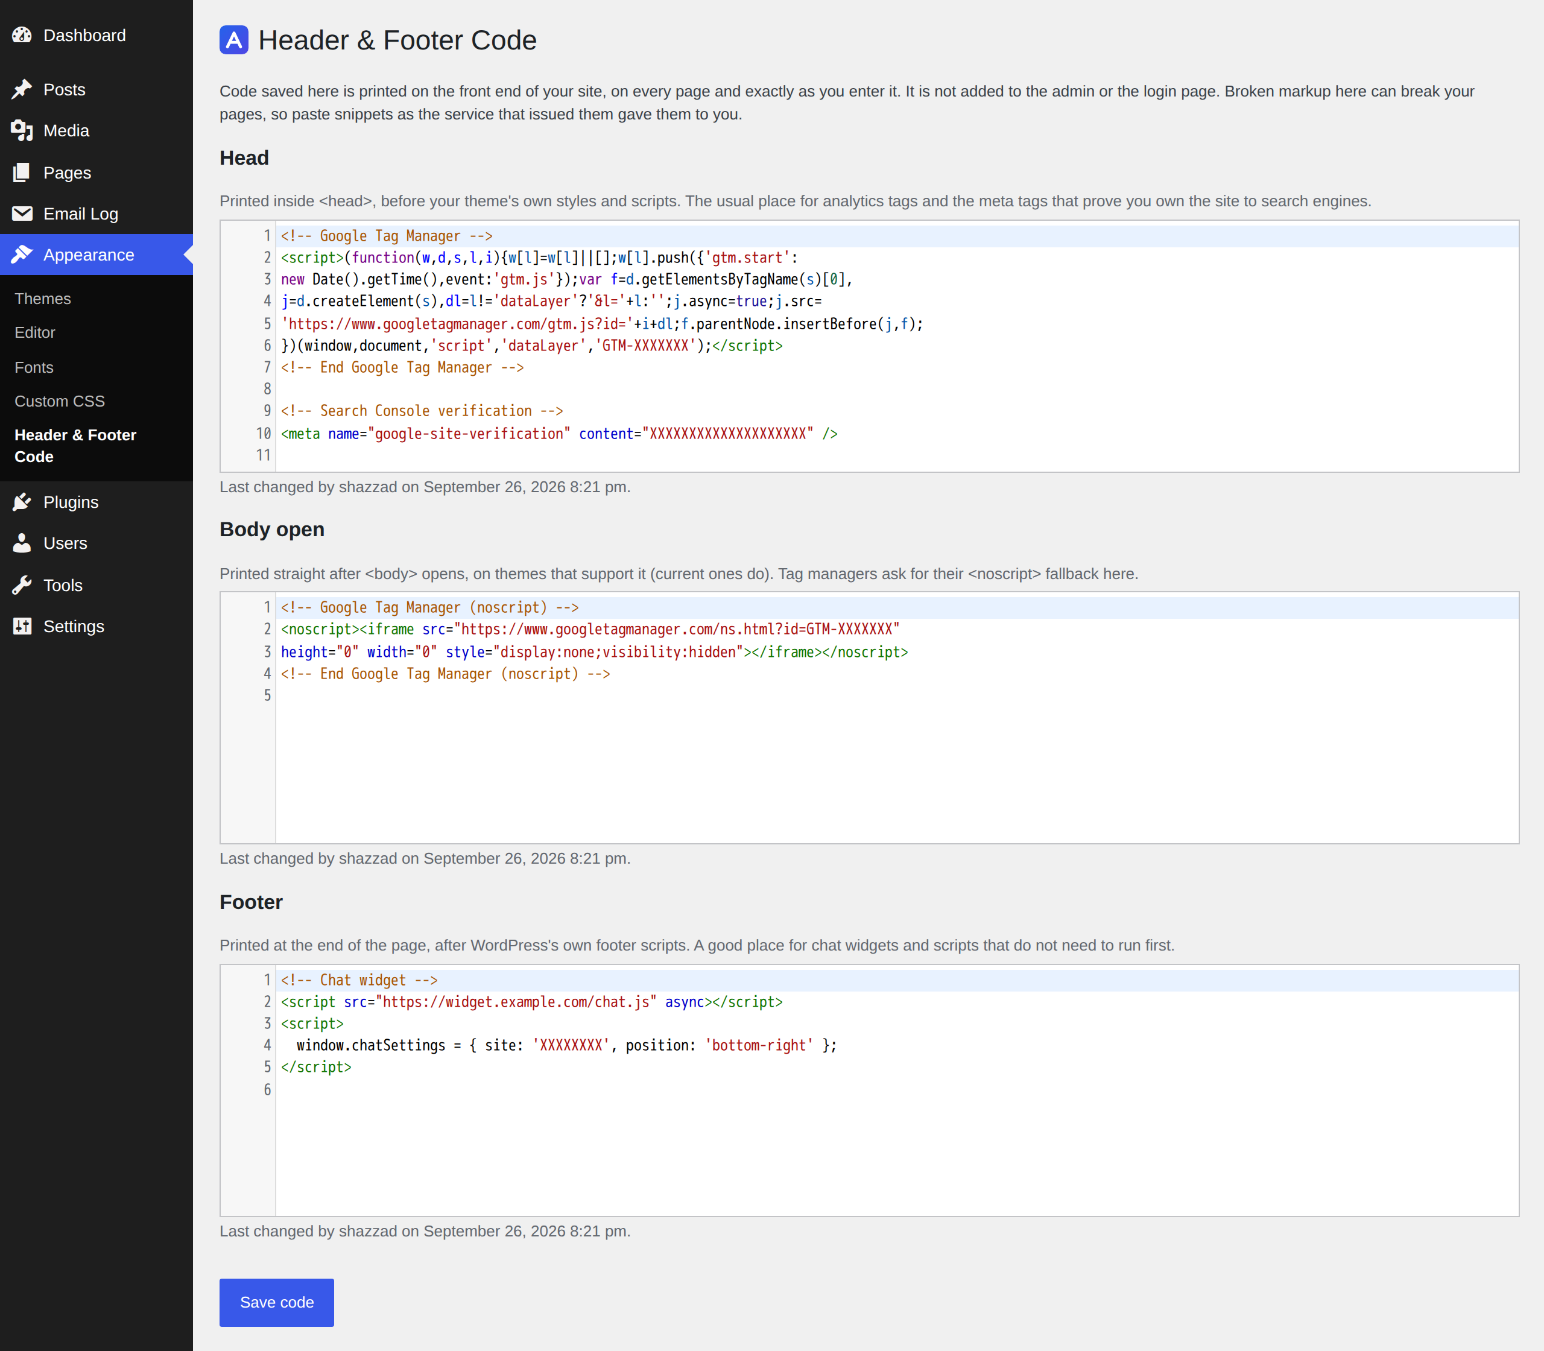Open Themes submenu link
Screen dimensions: 1544x1351
pos(43,299)
